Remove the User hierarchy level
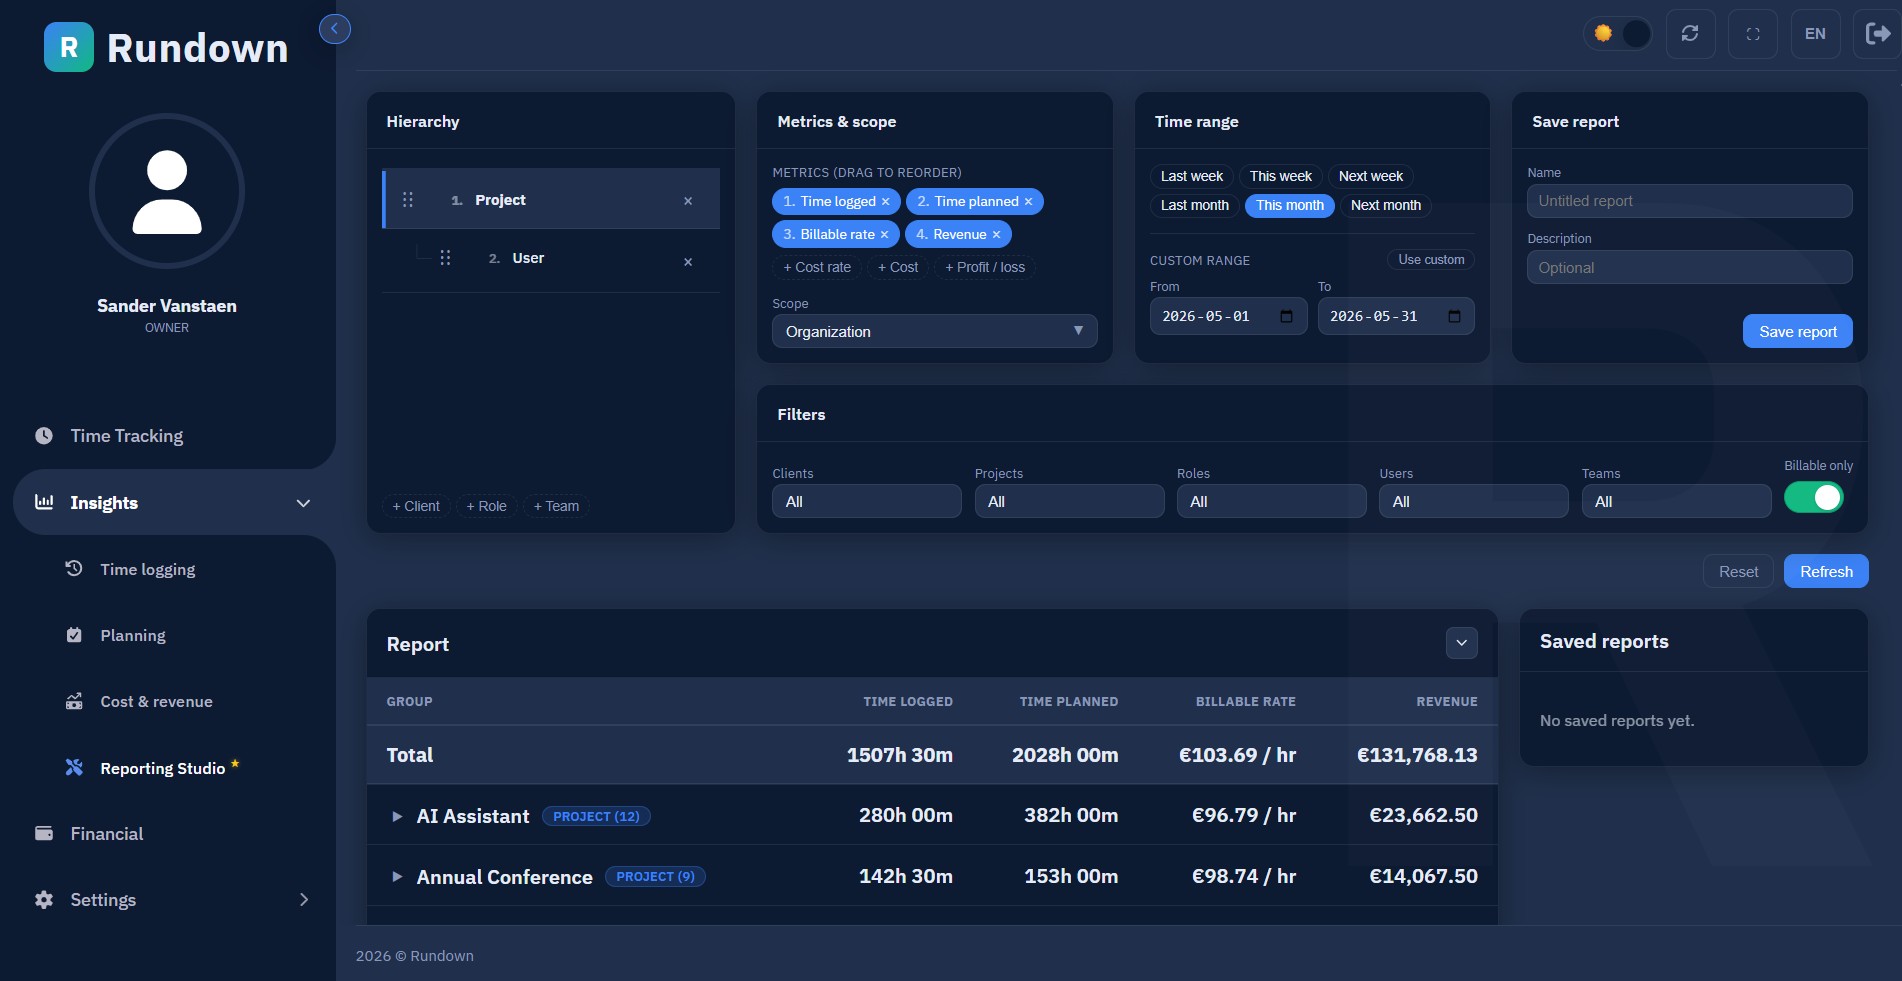Image resolution: width=1902 pixels, height=981 pixels. (x=688, y=262)
